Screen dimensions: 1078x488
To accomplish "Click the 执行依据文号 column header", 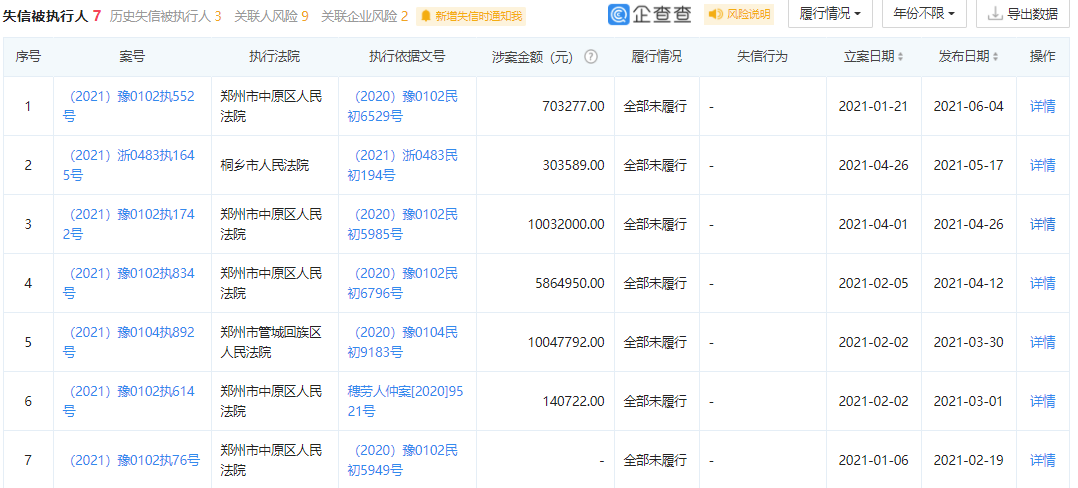I will pyautogui.click(x=407, y=57).
